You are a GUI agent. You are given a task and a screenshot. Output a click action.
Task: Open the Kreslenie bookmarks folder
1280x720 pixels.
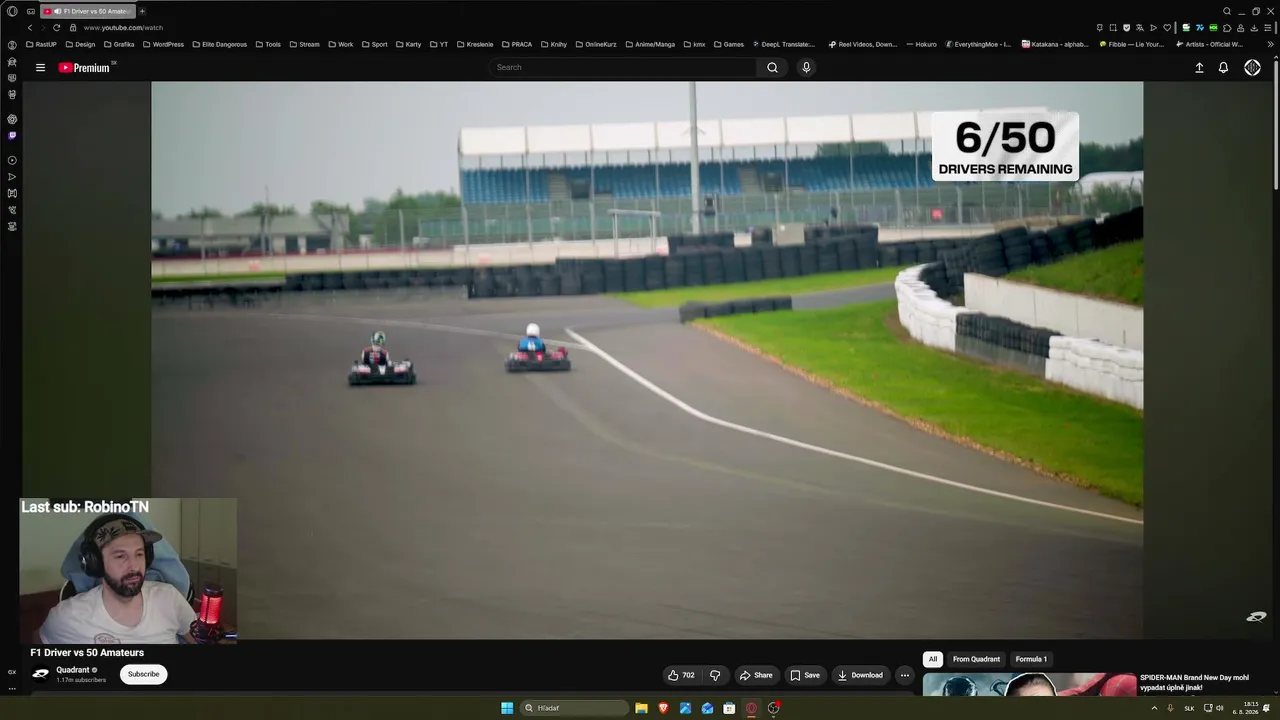[474, 44]
